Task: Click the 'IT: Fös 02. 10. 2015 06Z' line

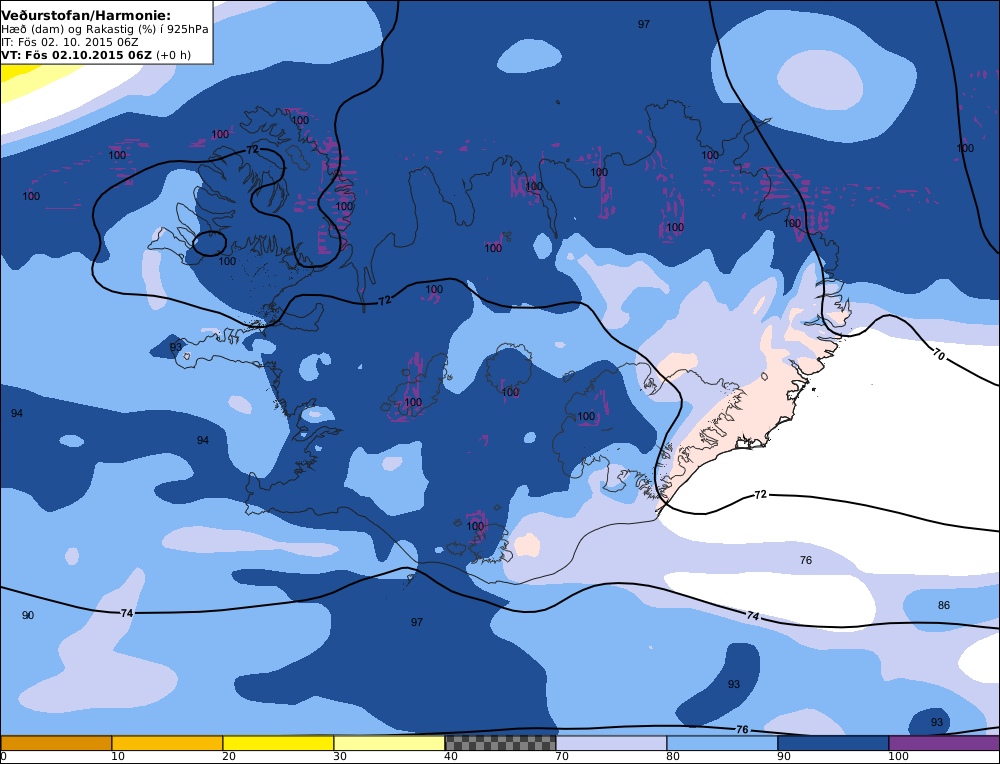Action: coord(70,42)
